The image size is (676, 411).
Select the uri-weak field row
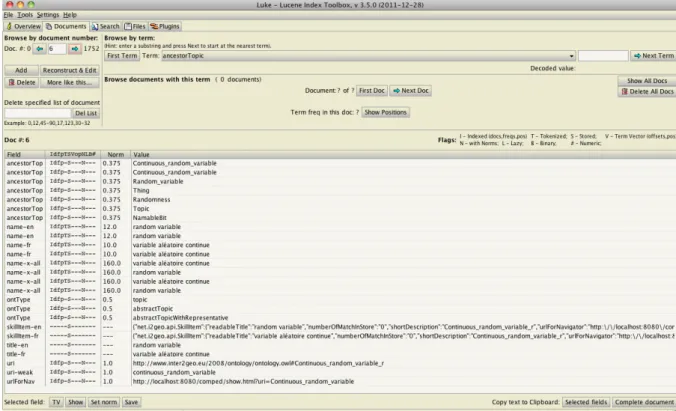340,372
